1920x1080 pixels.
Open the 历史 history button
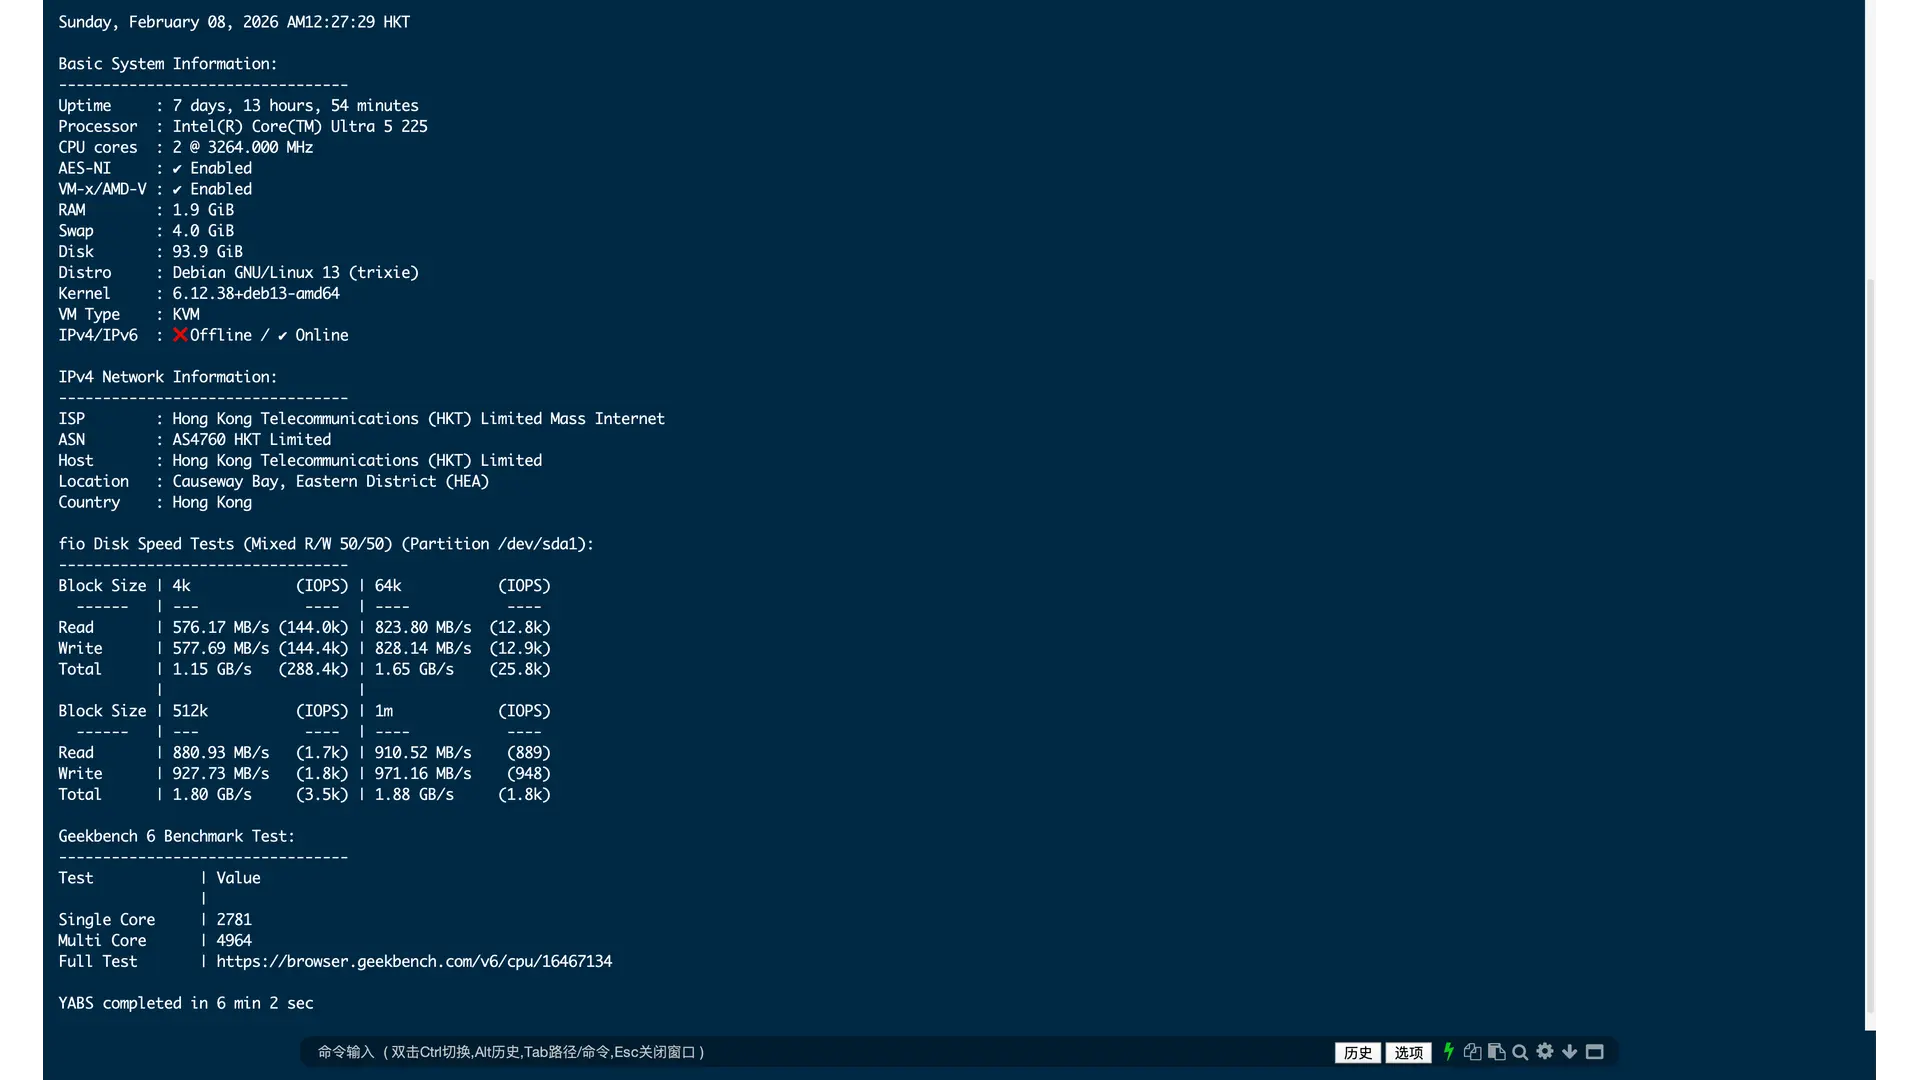pos(1357,1052)
